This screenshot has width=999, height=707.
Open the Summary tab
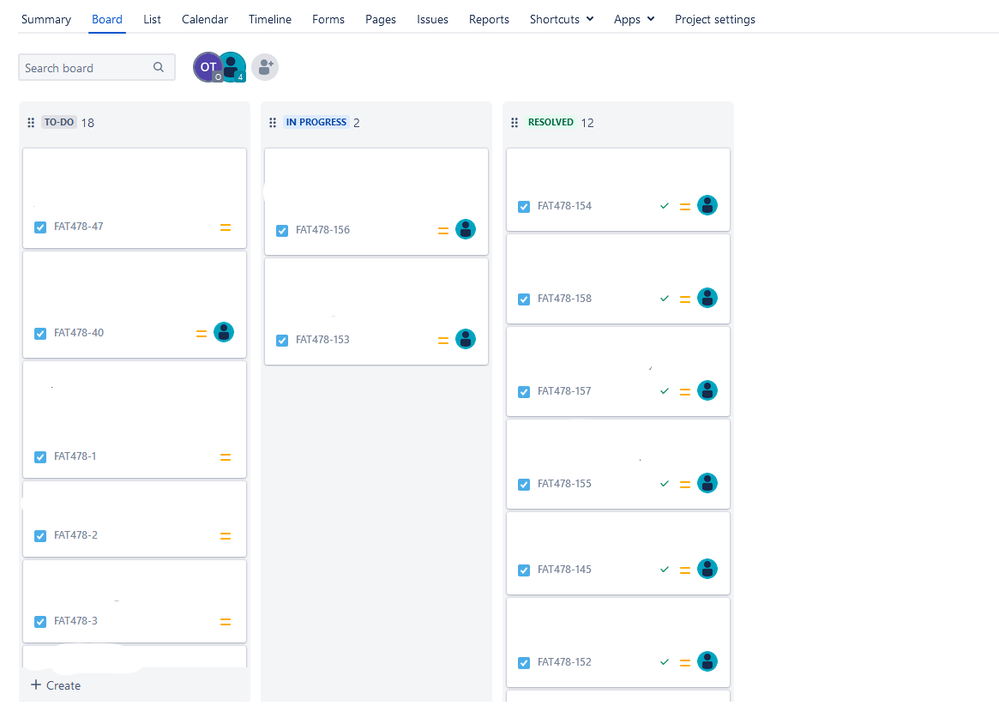click(x=46, y=19)
